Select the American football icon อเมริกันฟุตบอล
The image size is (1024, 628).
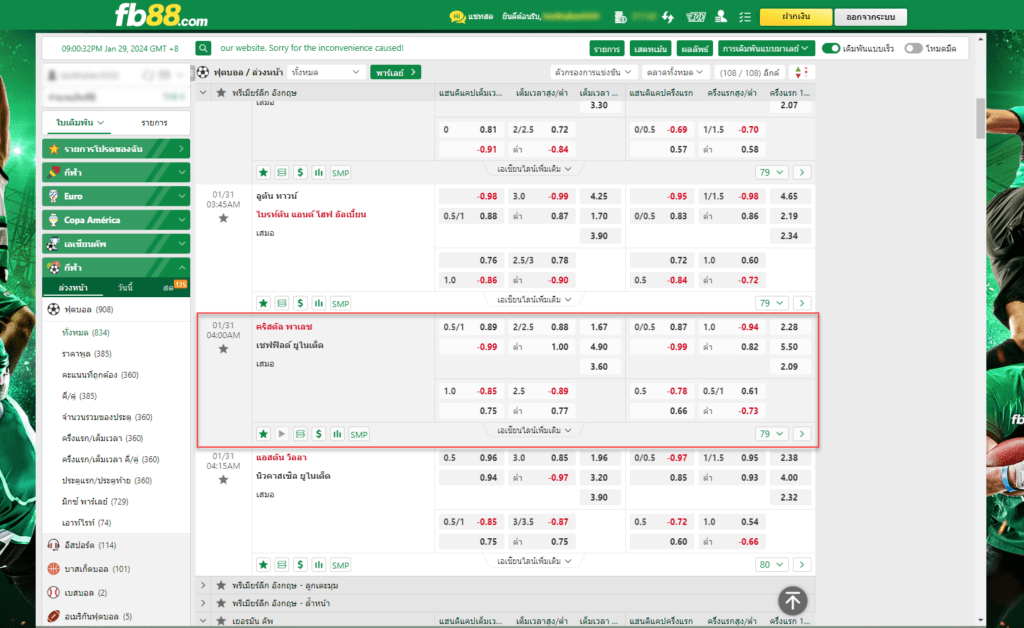pos(54,616)
